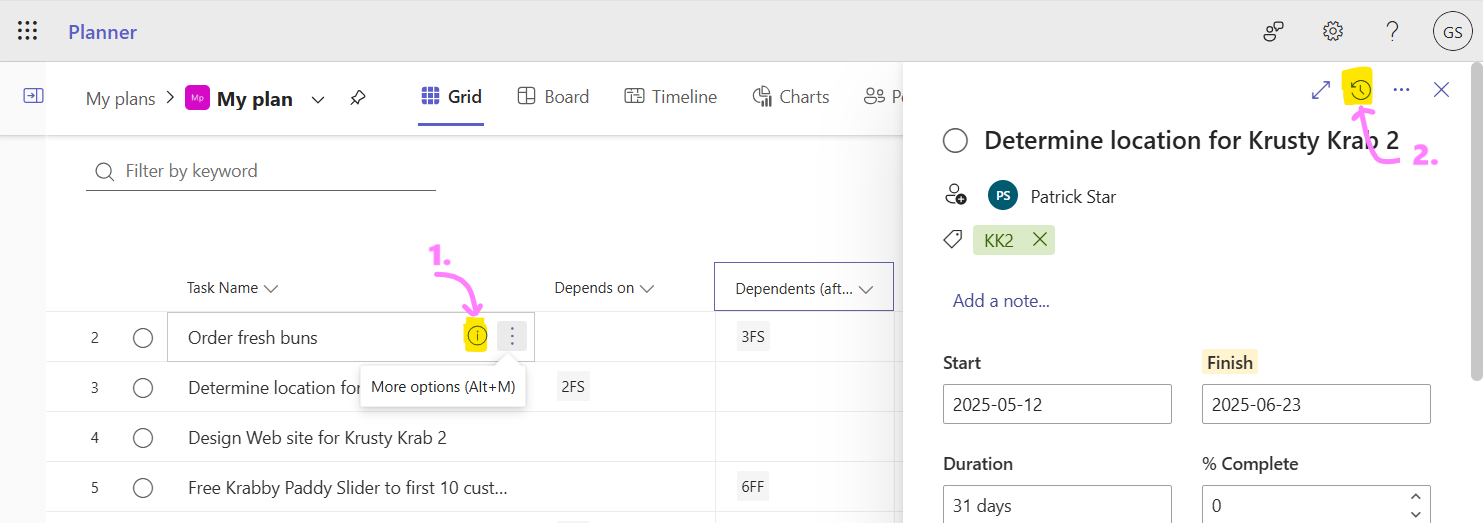
Task: Switch to the Timeline tab
Action: (x=670, y=97)
